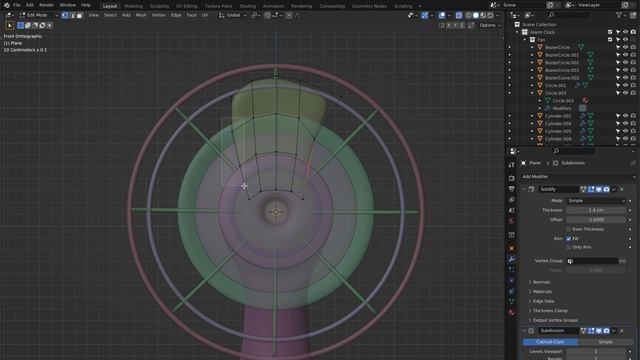640x360 pixels.
Task: Select vertex select mode icon
Action: pyautogui.click(x=64, y=15)
